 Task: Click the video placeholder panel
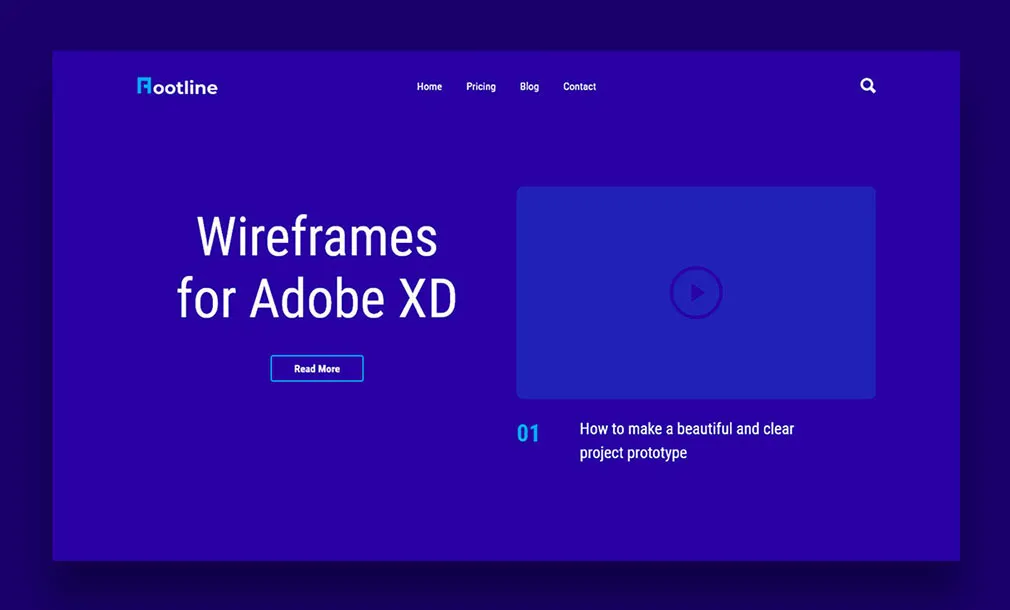(696, 292)
